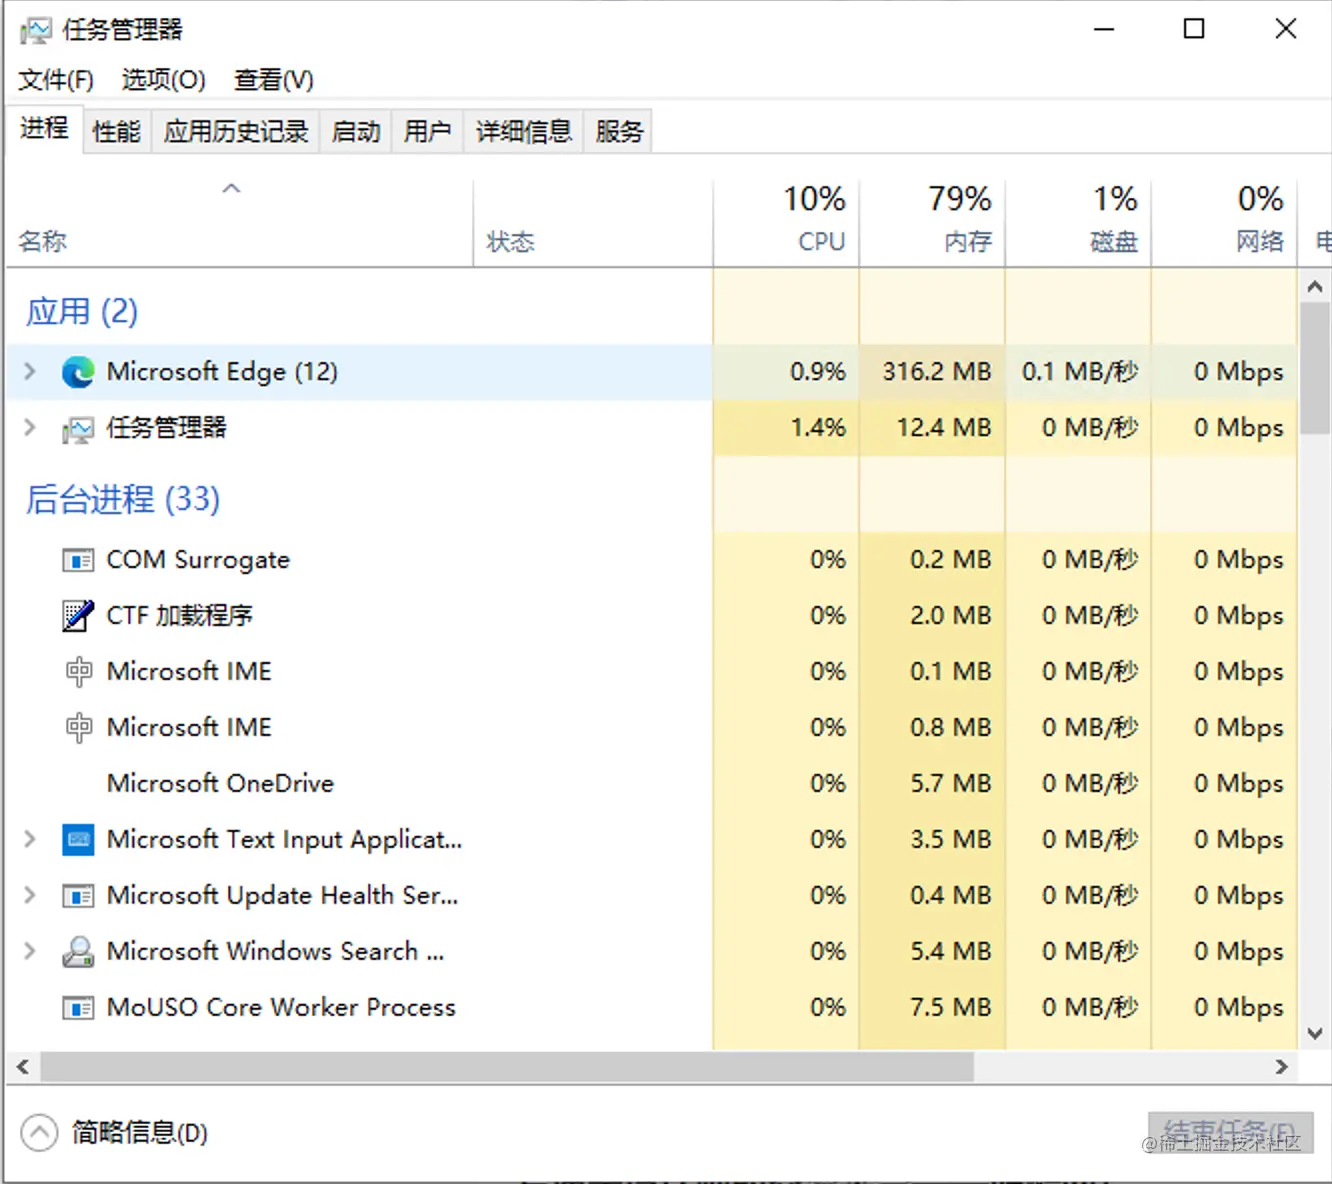Expand Microsoft Text Input Application row

30,840
